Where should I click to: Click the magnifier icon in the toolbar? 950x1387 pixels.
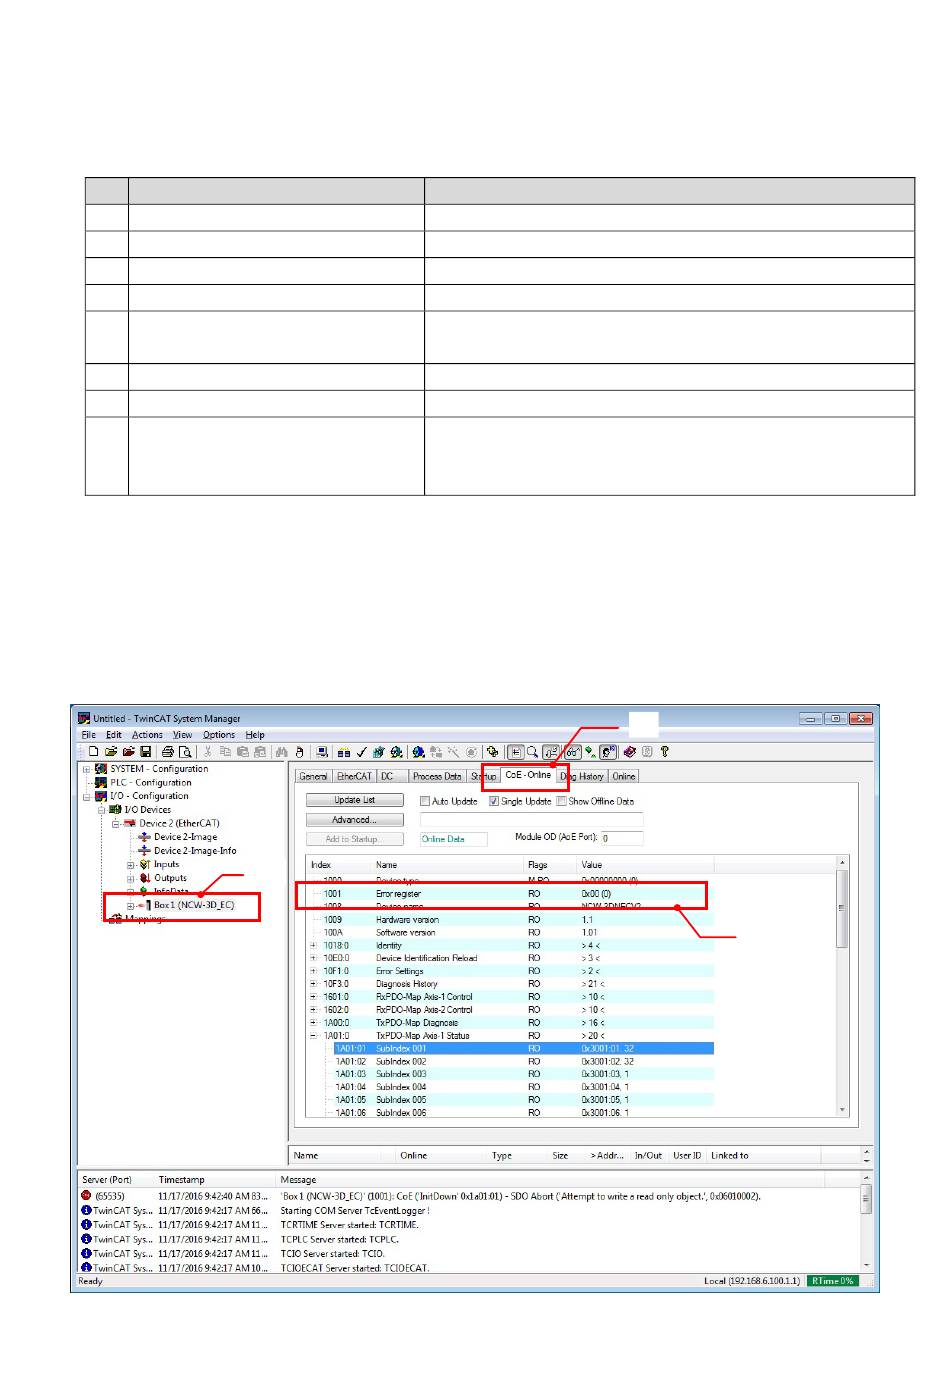click(533, 752)
